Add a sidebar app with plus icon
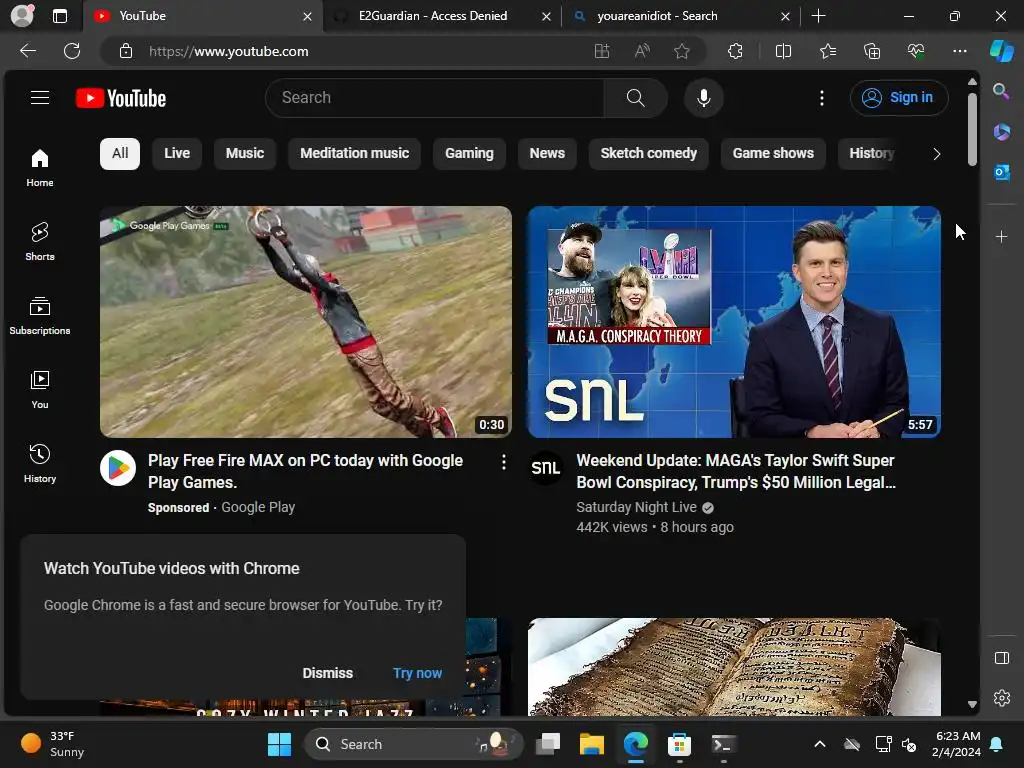 tap(1001, 237)
